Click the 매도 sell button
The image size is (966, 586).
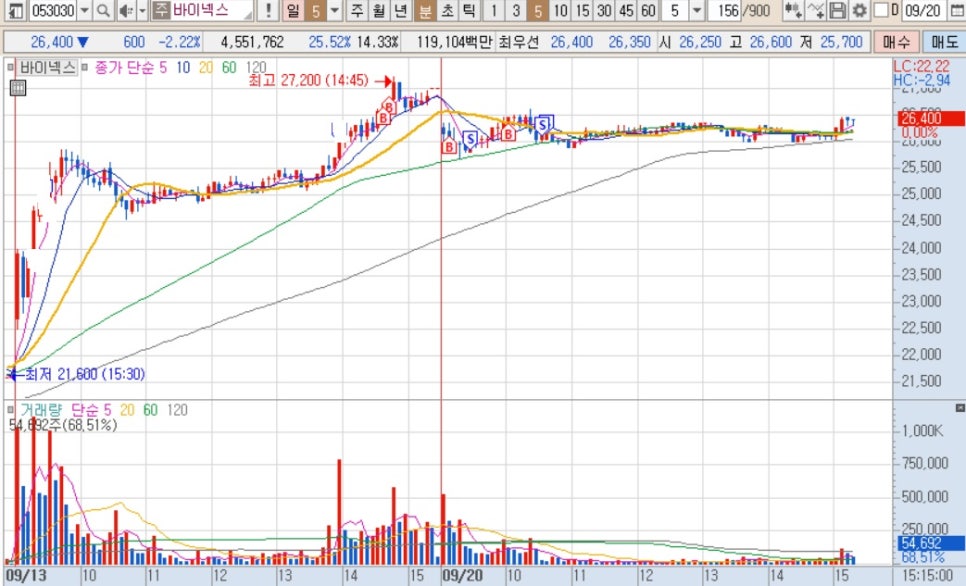pos(944,42)
